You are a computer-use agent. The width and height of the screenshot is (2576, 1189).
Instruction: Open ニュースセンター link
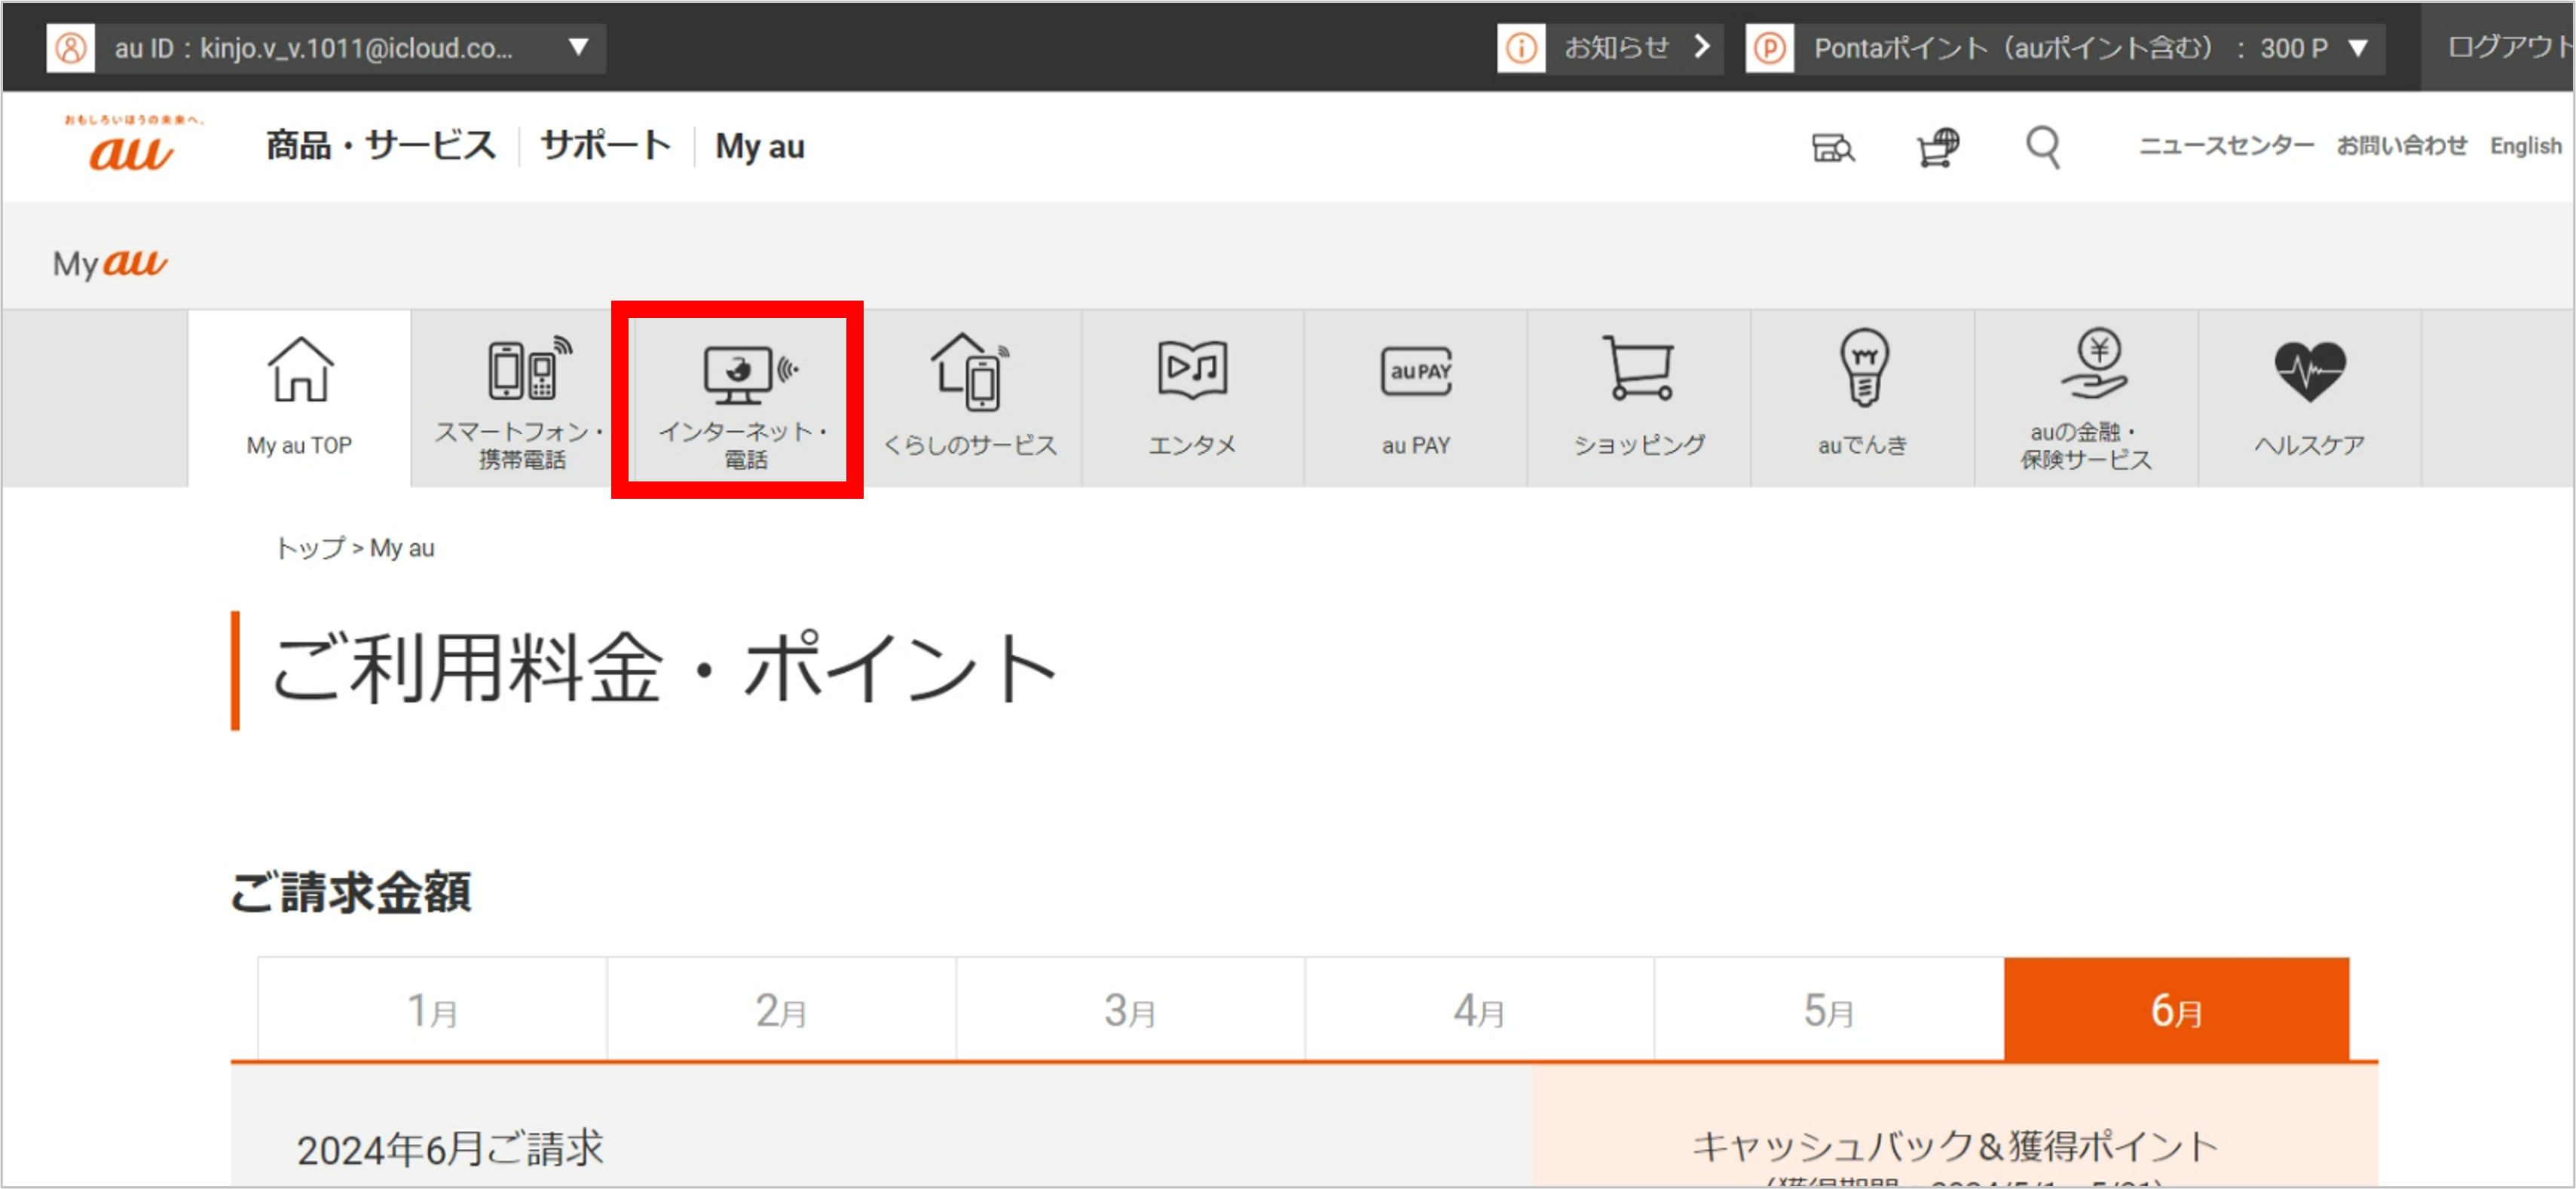2226,146
